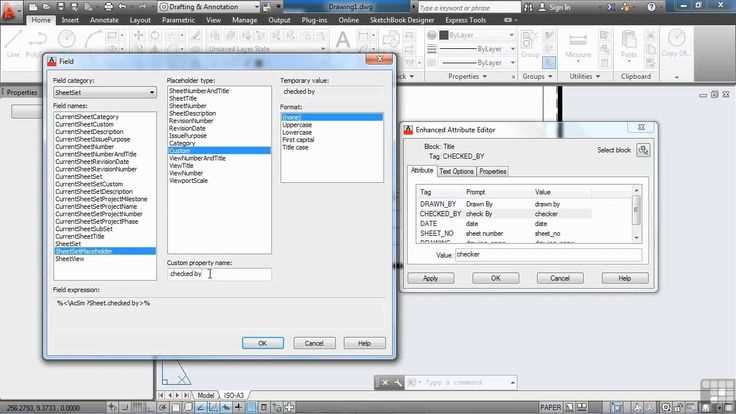
Task: Click Help in the Field dialog
Action: (364, 343)
